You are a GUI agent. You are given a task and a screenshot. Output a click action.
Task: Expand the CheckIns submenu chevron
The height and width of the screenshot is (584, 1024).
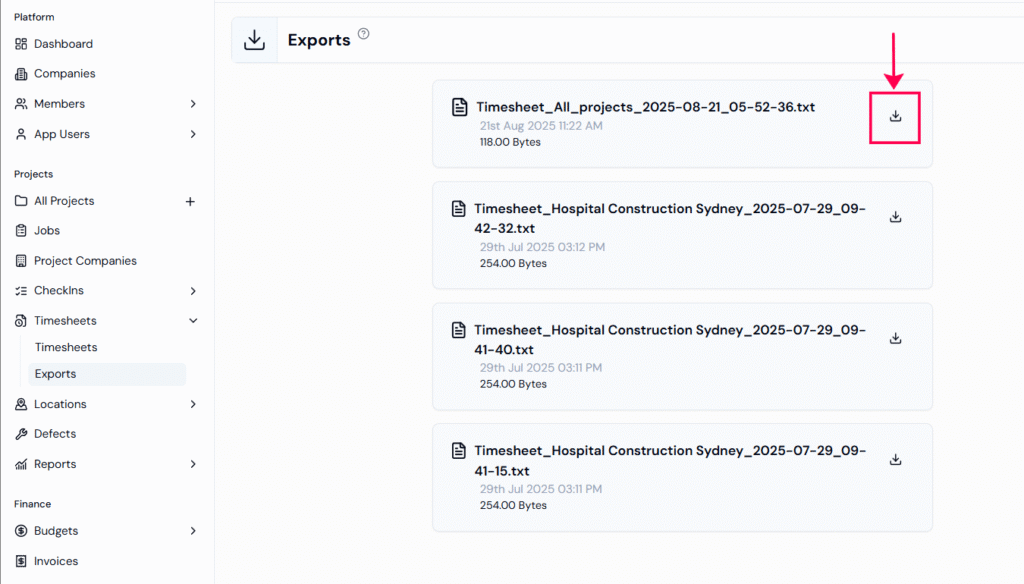(193, 291)
